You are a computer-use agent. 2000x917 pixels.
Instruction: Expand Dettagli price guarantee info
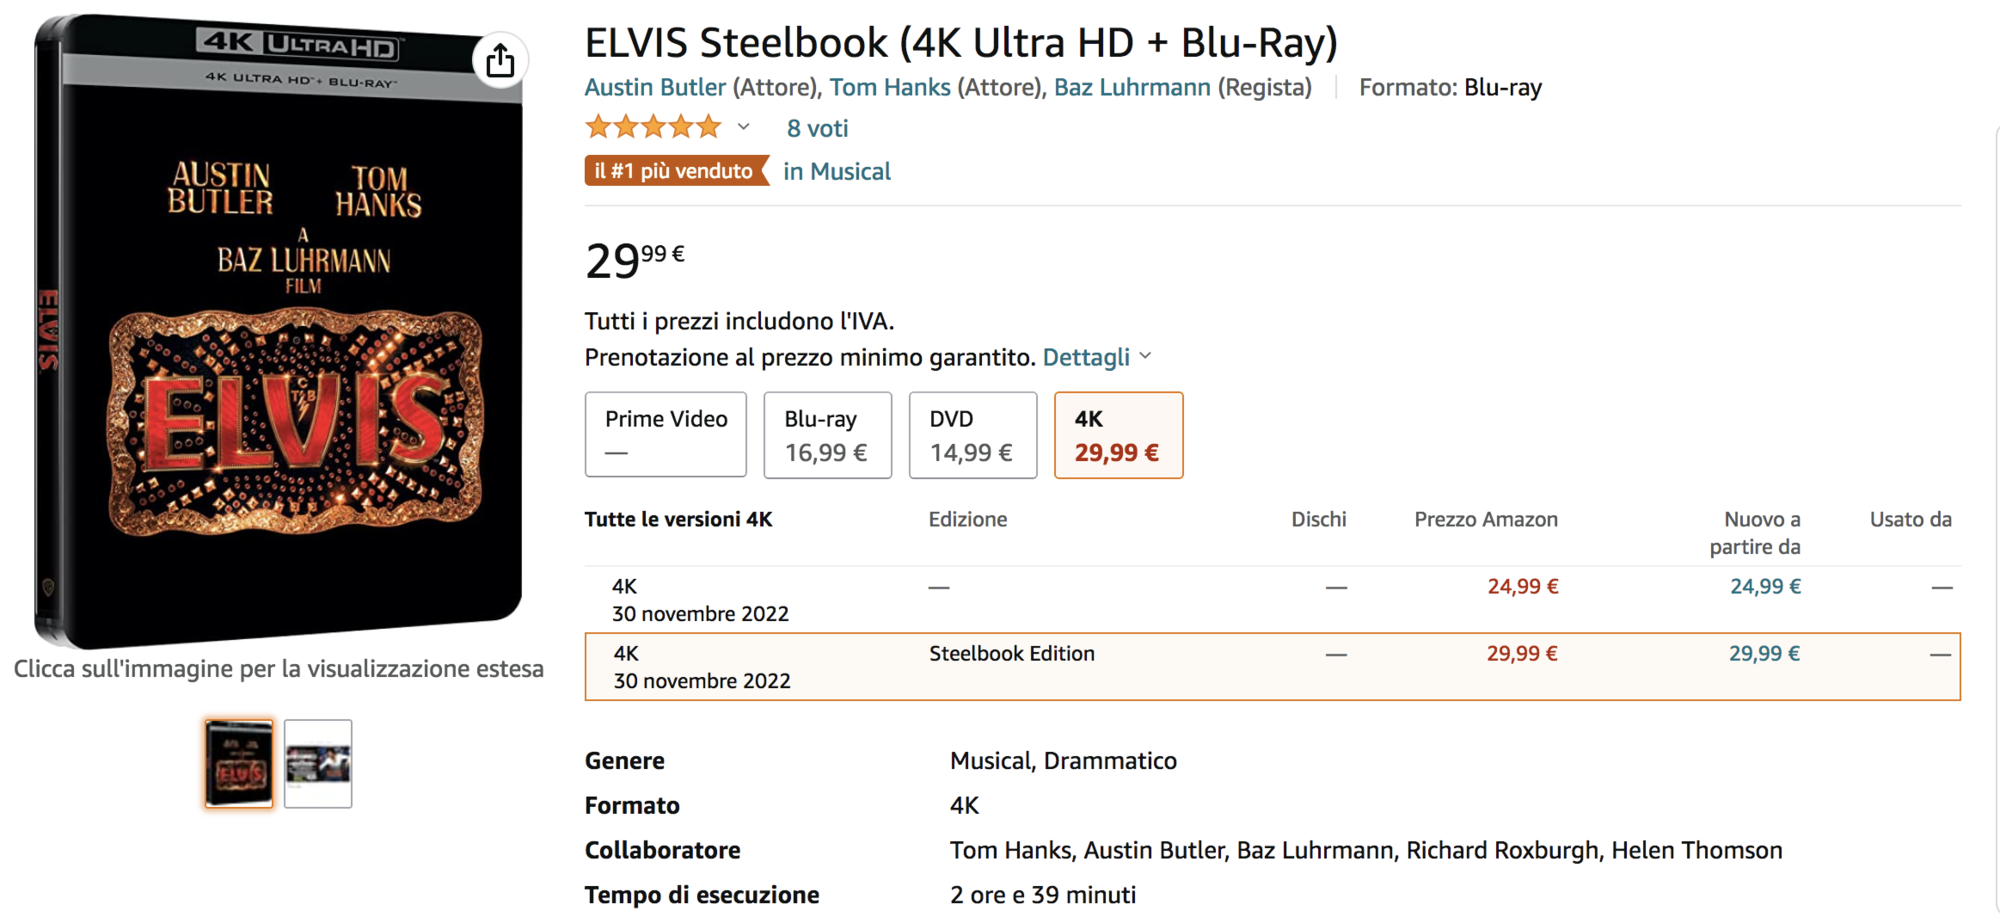coord(1097,357)
